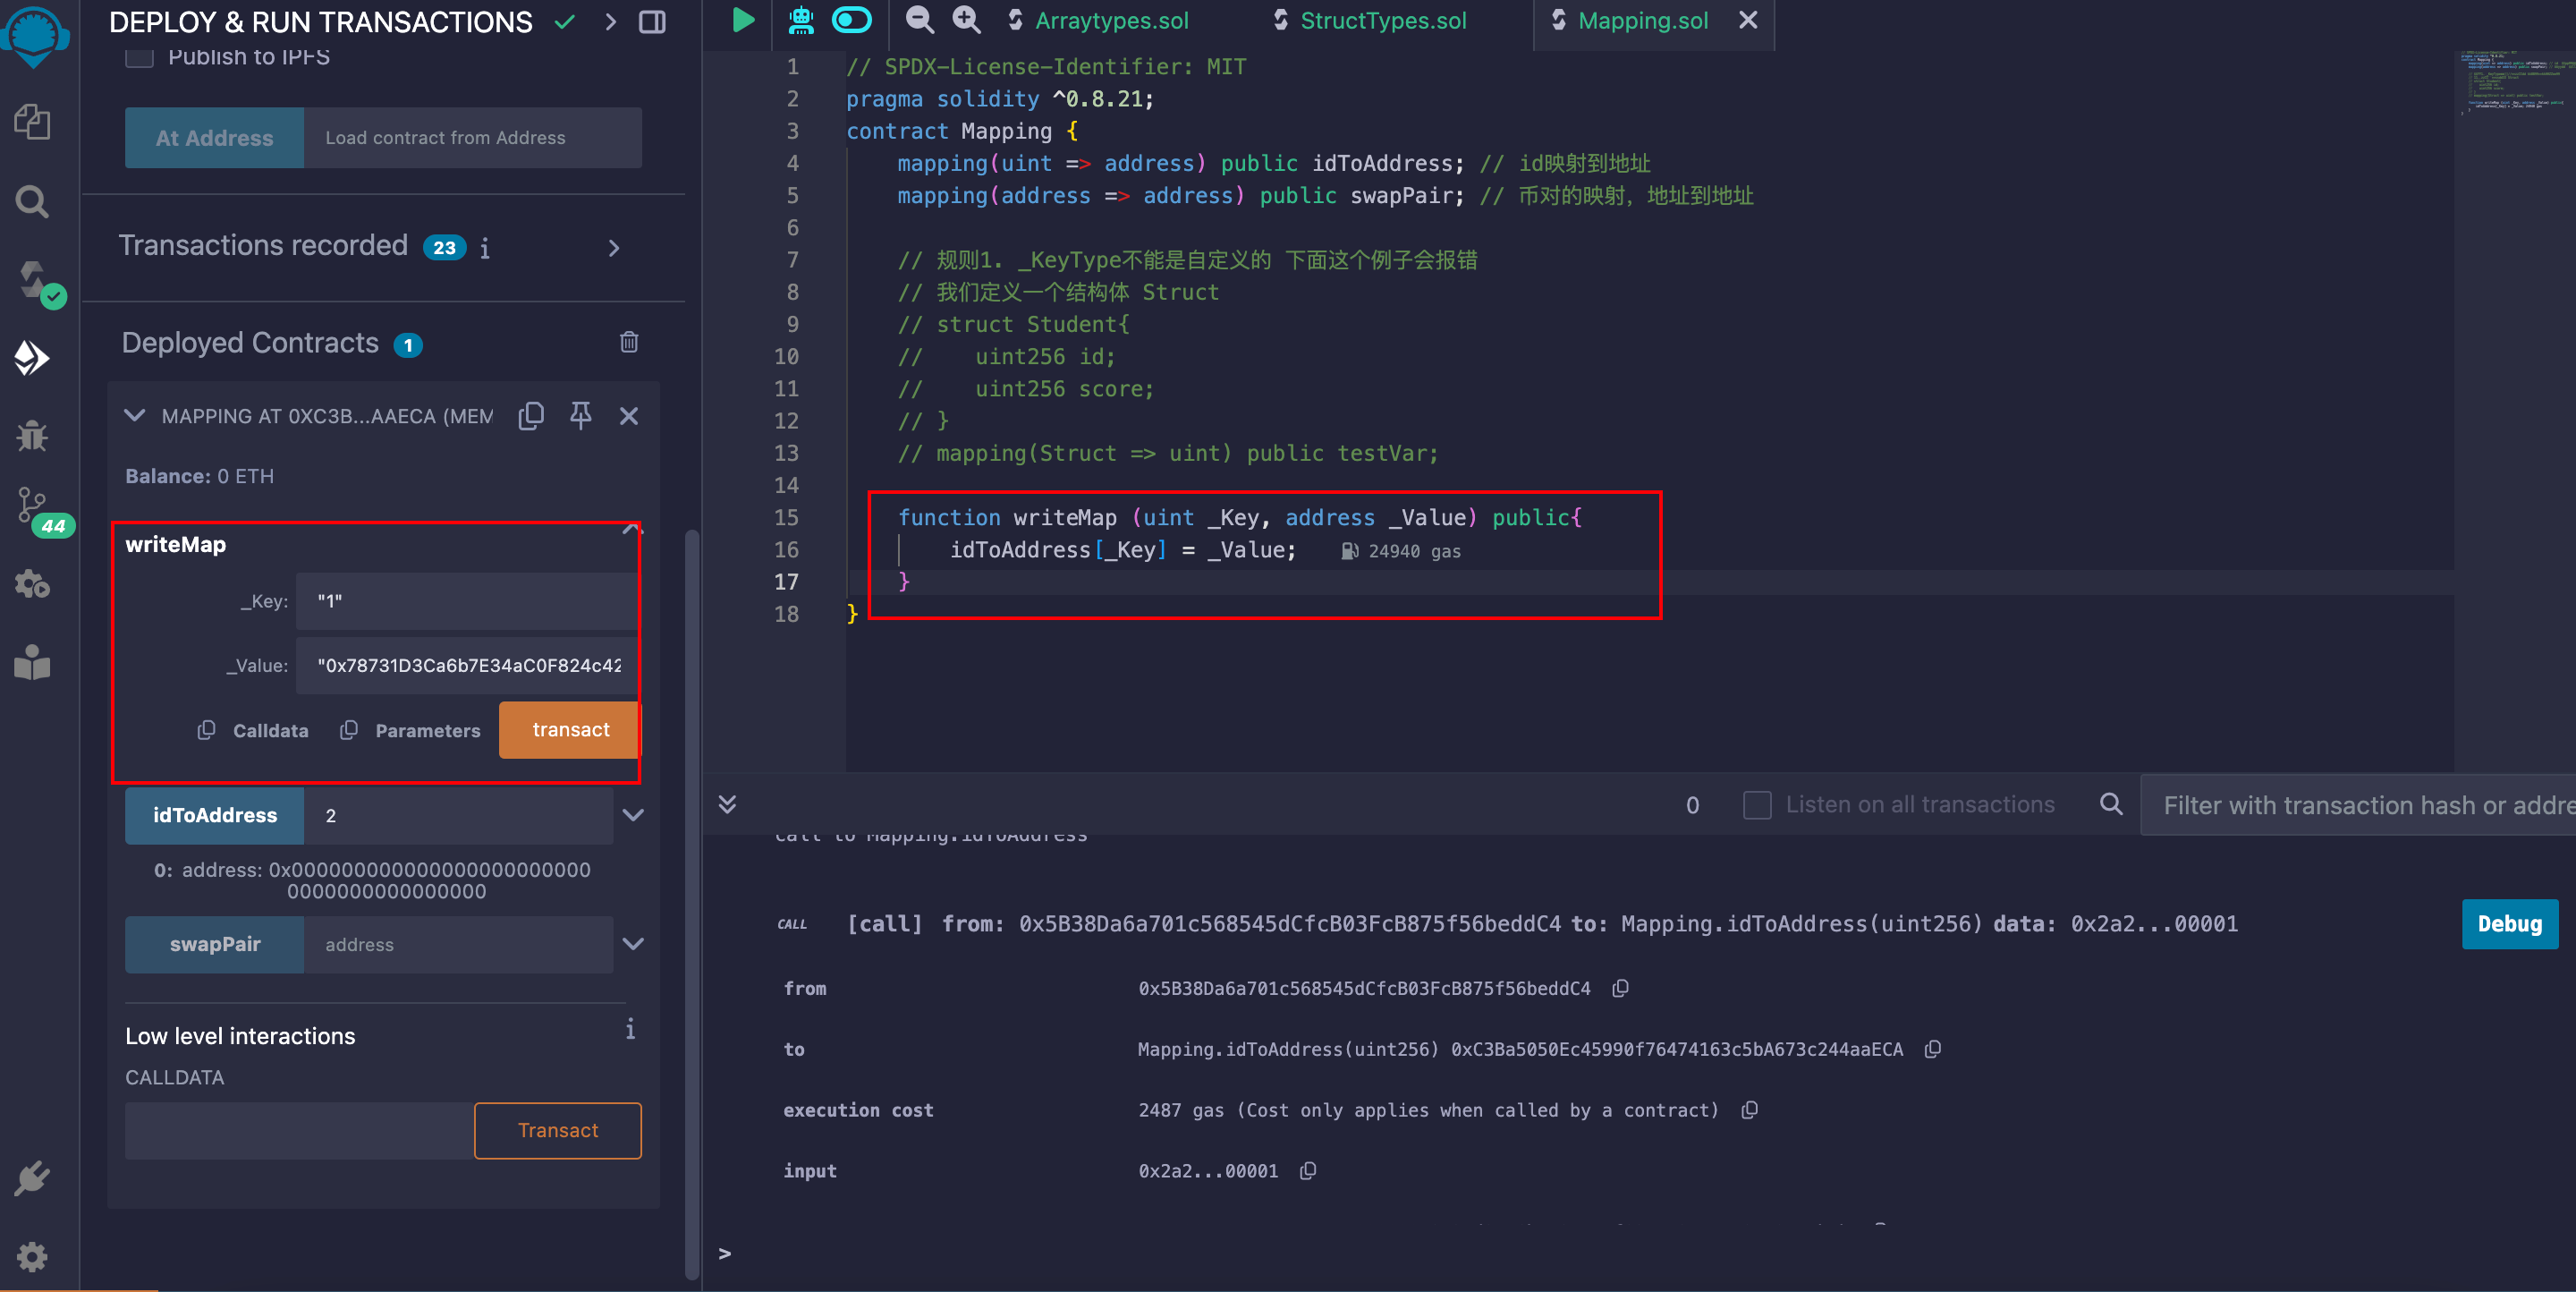Enable Listen on all transactions checkbox

(x=1757, y=805)
